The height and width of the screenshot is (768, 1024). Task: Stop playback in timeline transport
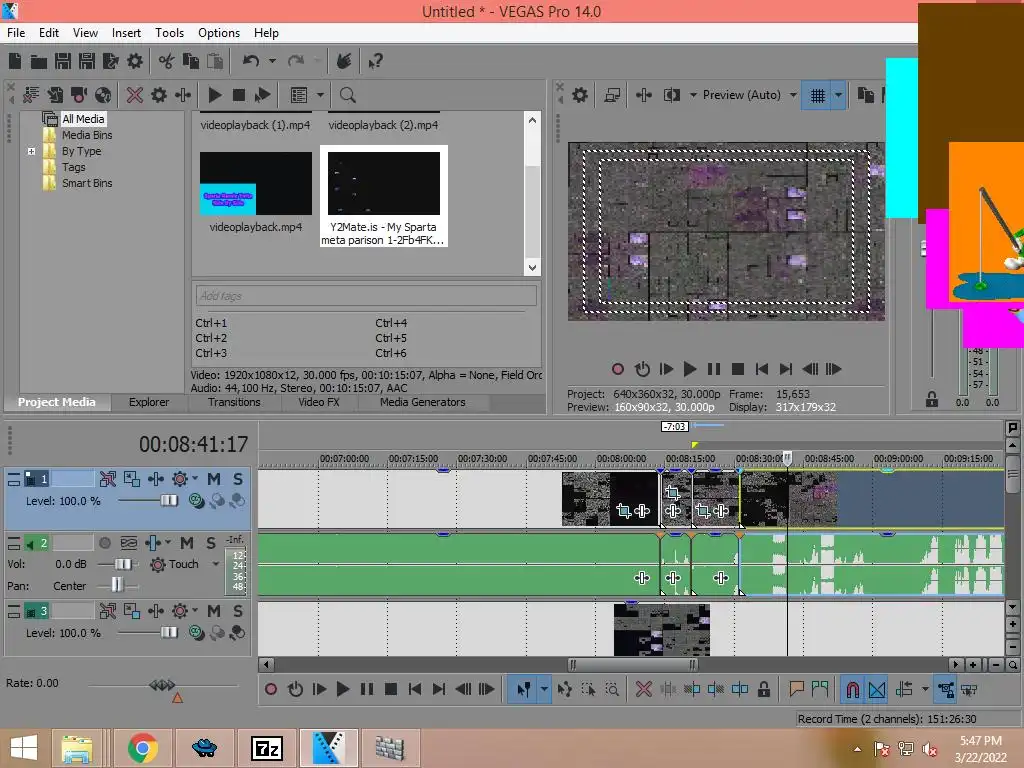point(391,690)
